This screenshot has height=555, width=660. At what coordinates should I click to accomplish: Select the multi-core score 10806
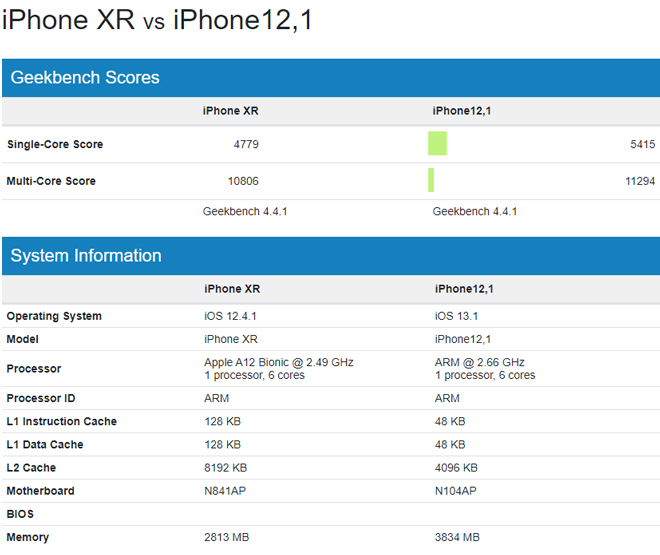coord(242,181)
